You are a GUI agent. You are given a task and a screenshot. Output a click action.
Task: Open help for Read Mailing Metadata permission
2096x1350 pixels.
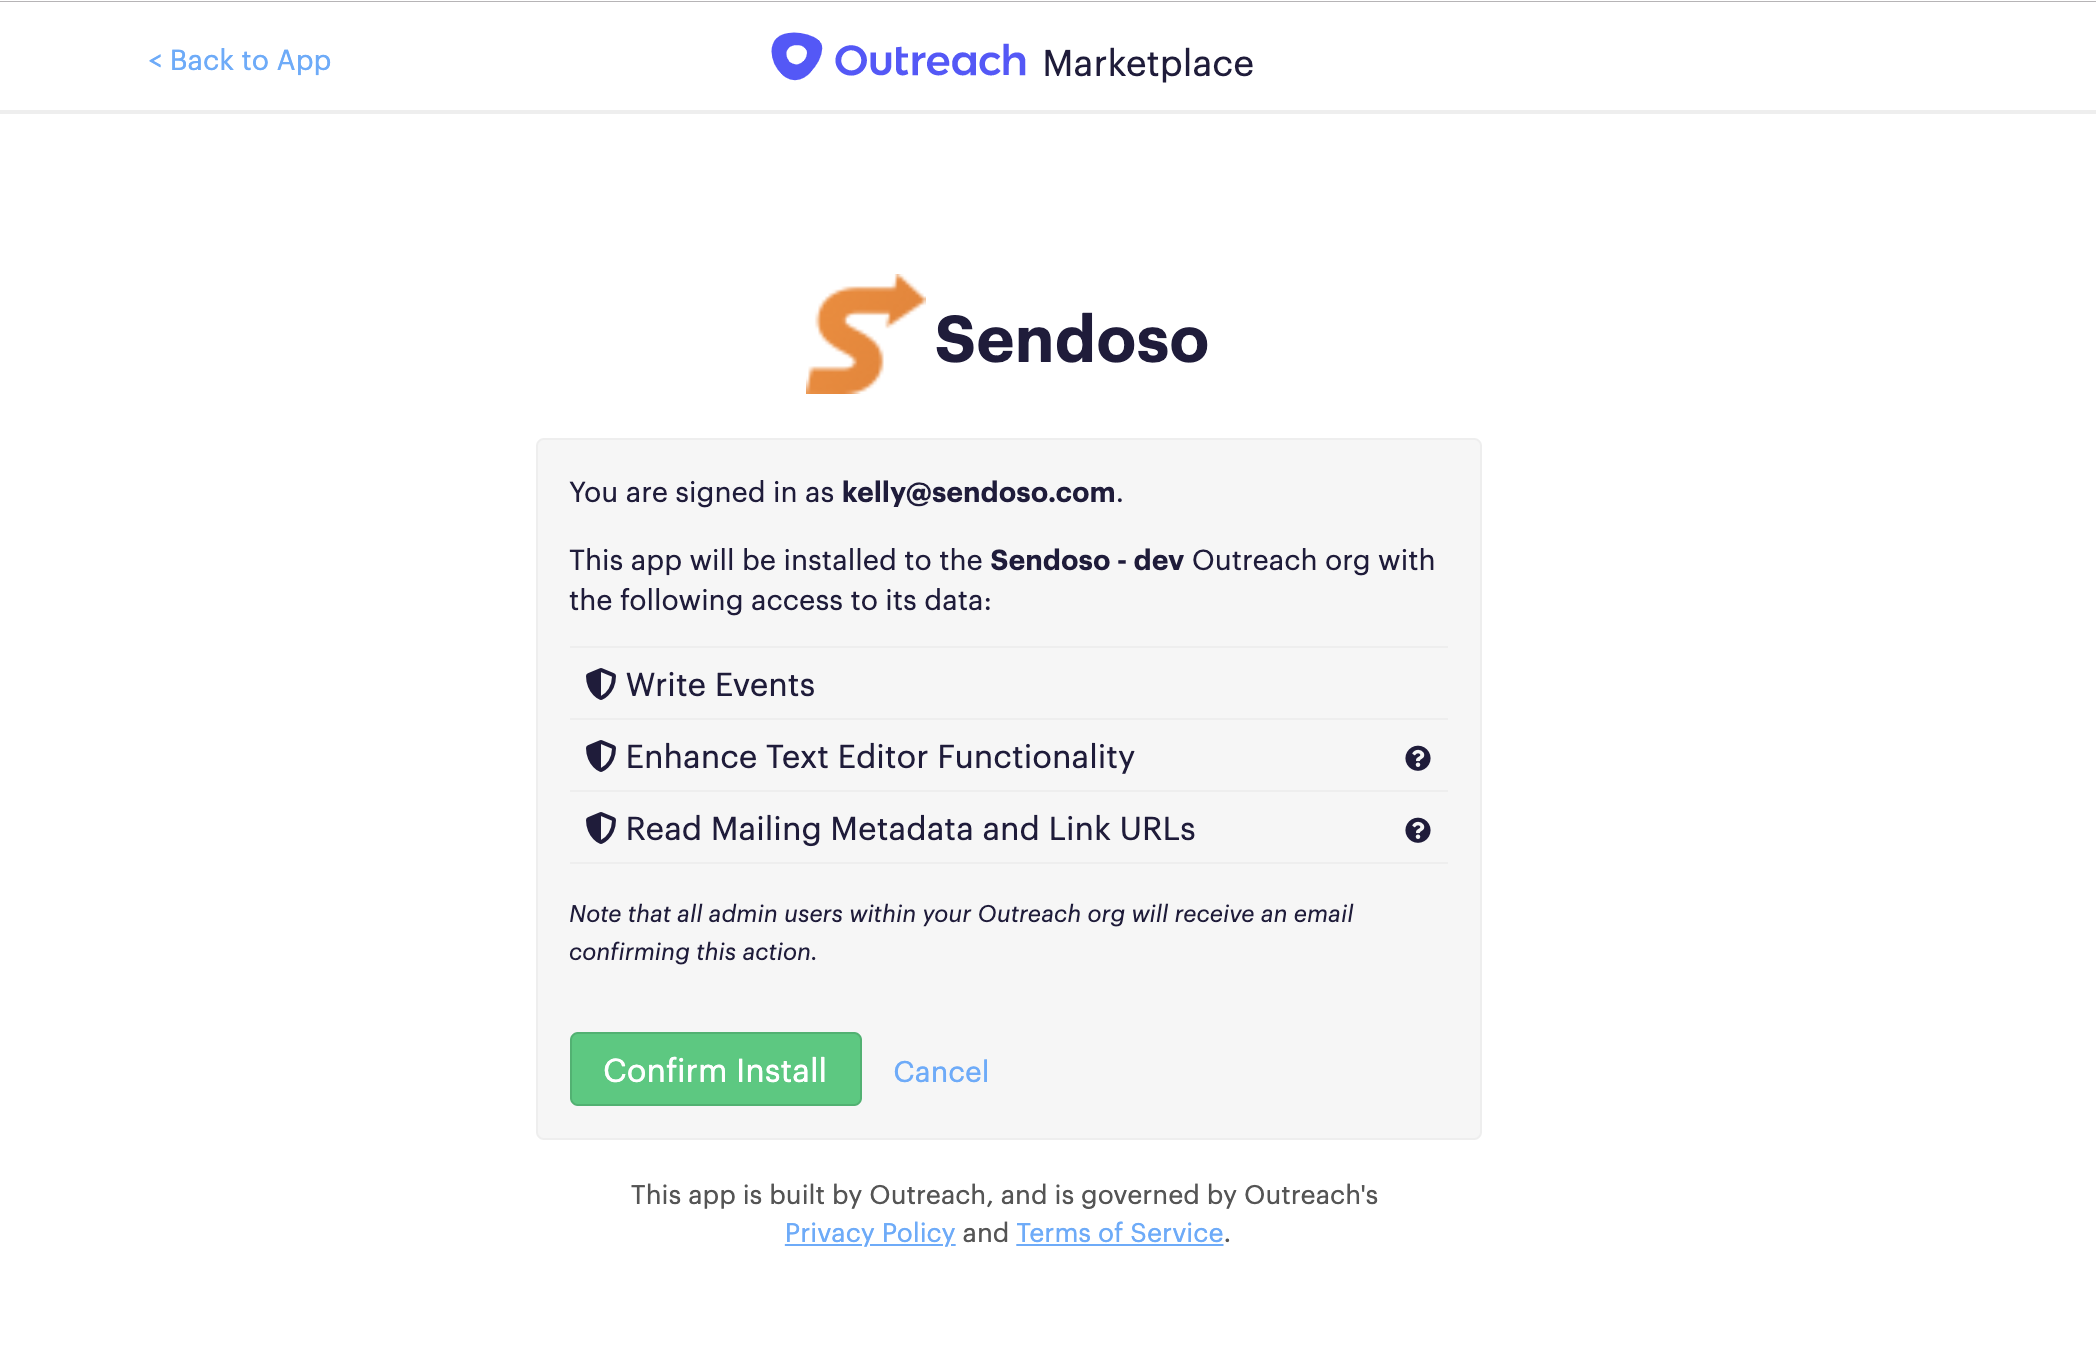pyautogui.click(x=1417, y=830)
